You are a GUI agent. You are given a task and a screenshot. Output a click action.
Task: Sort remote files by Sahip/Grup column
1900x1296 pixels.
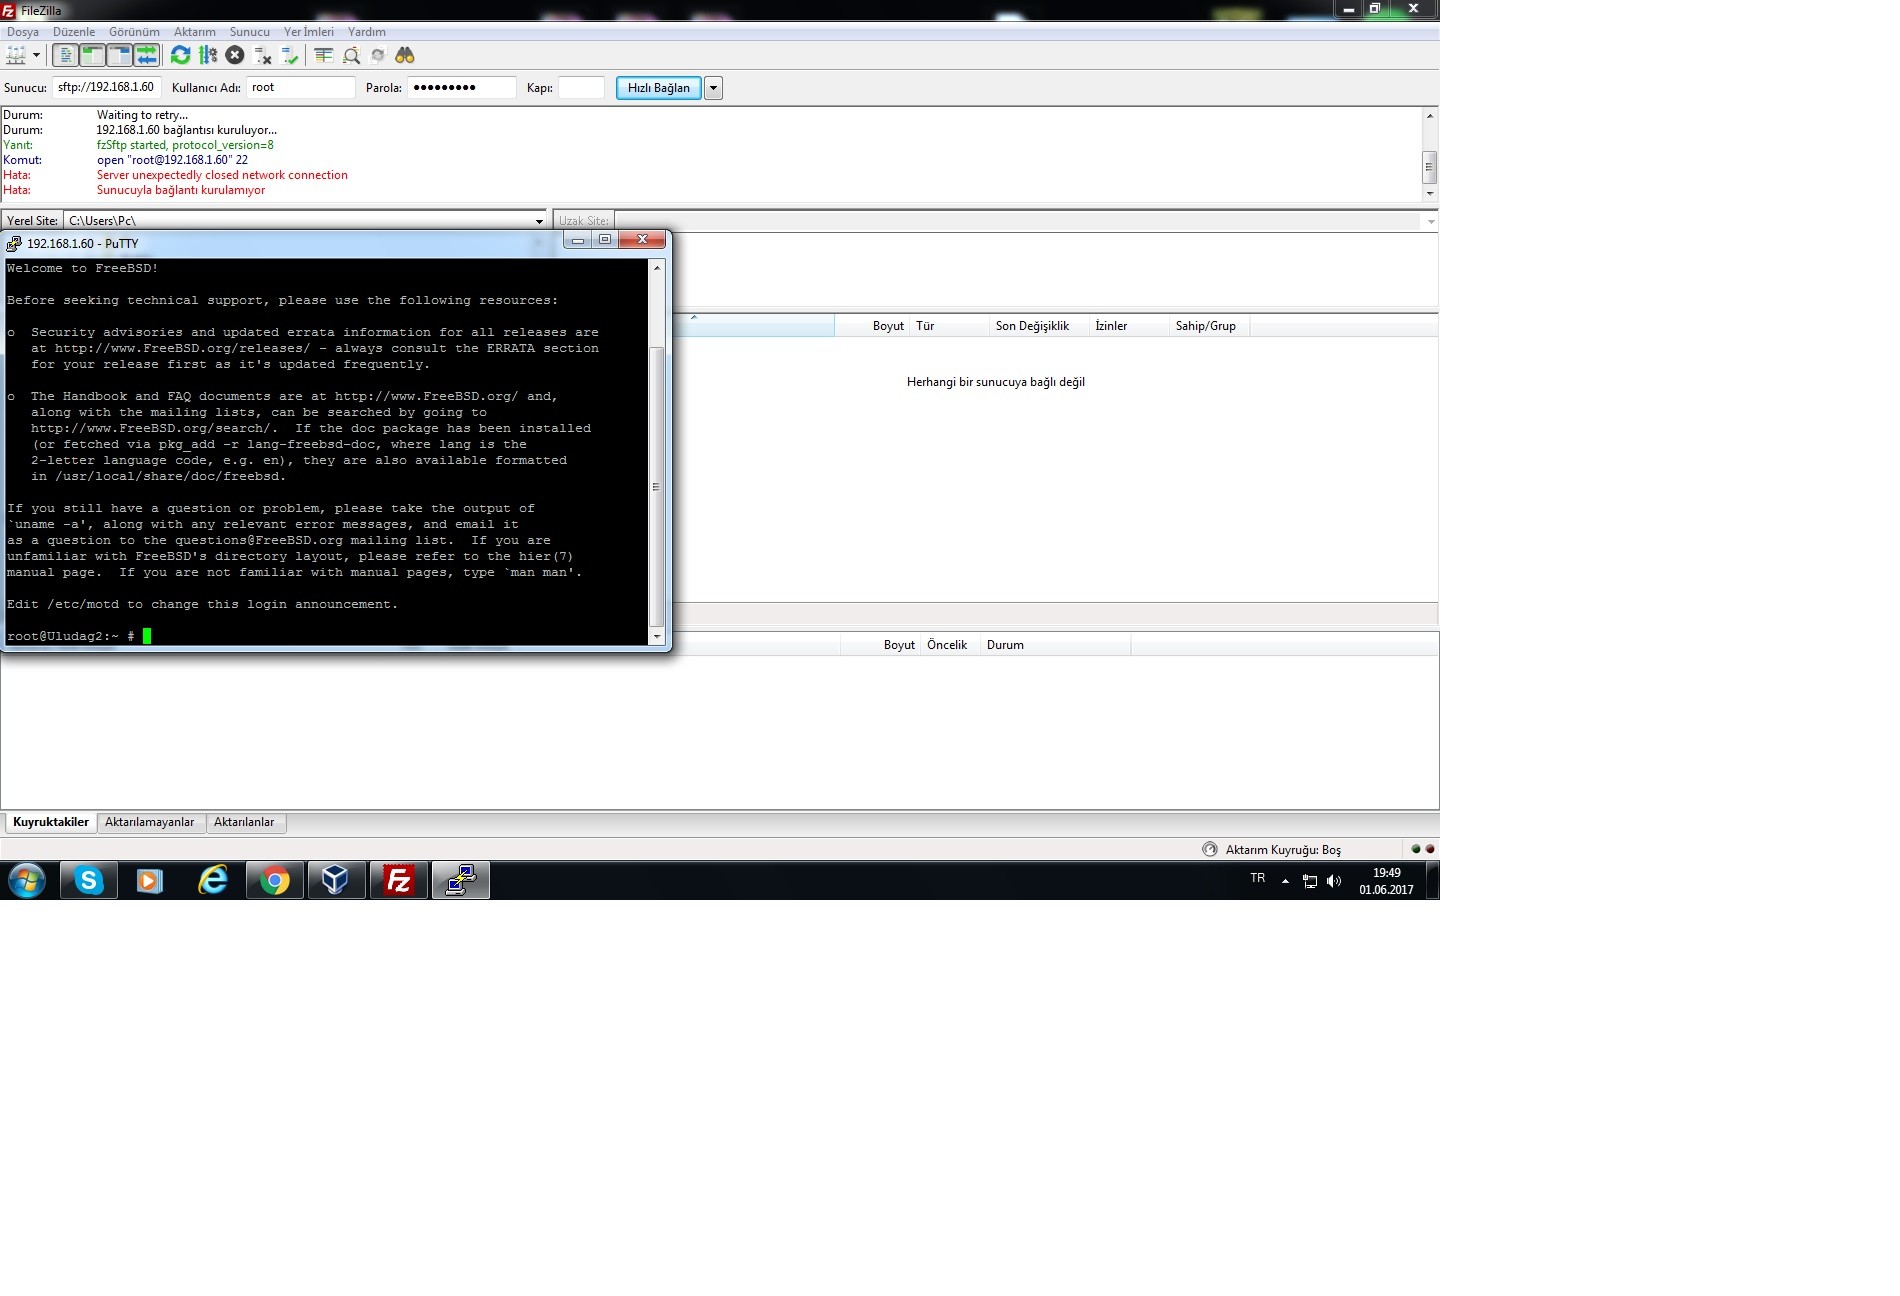pos(1209,326)
